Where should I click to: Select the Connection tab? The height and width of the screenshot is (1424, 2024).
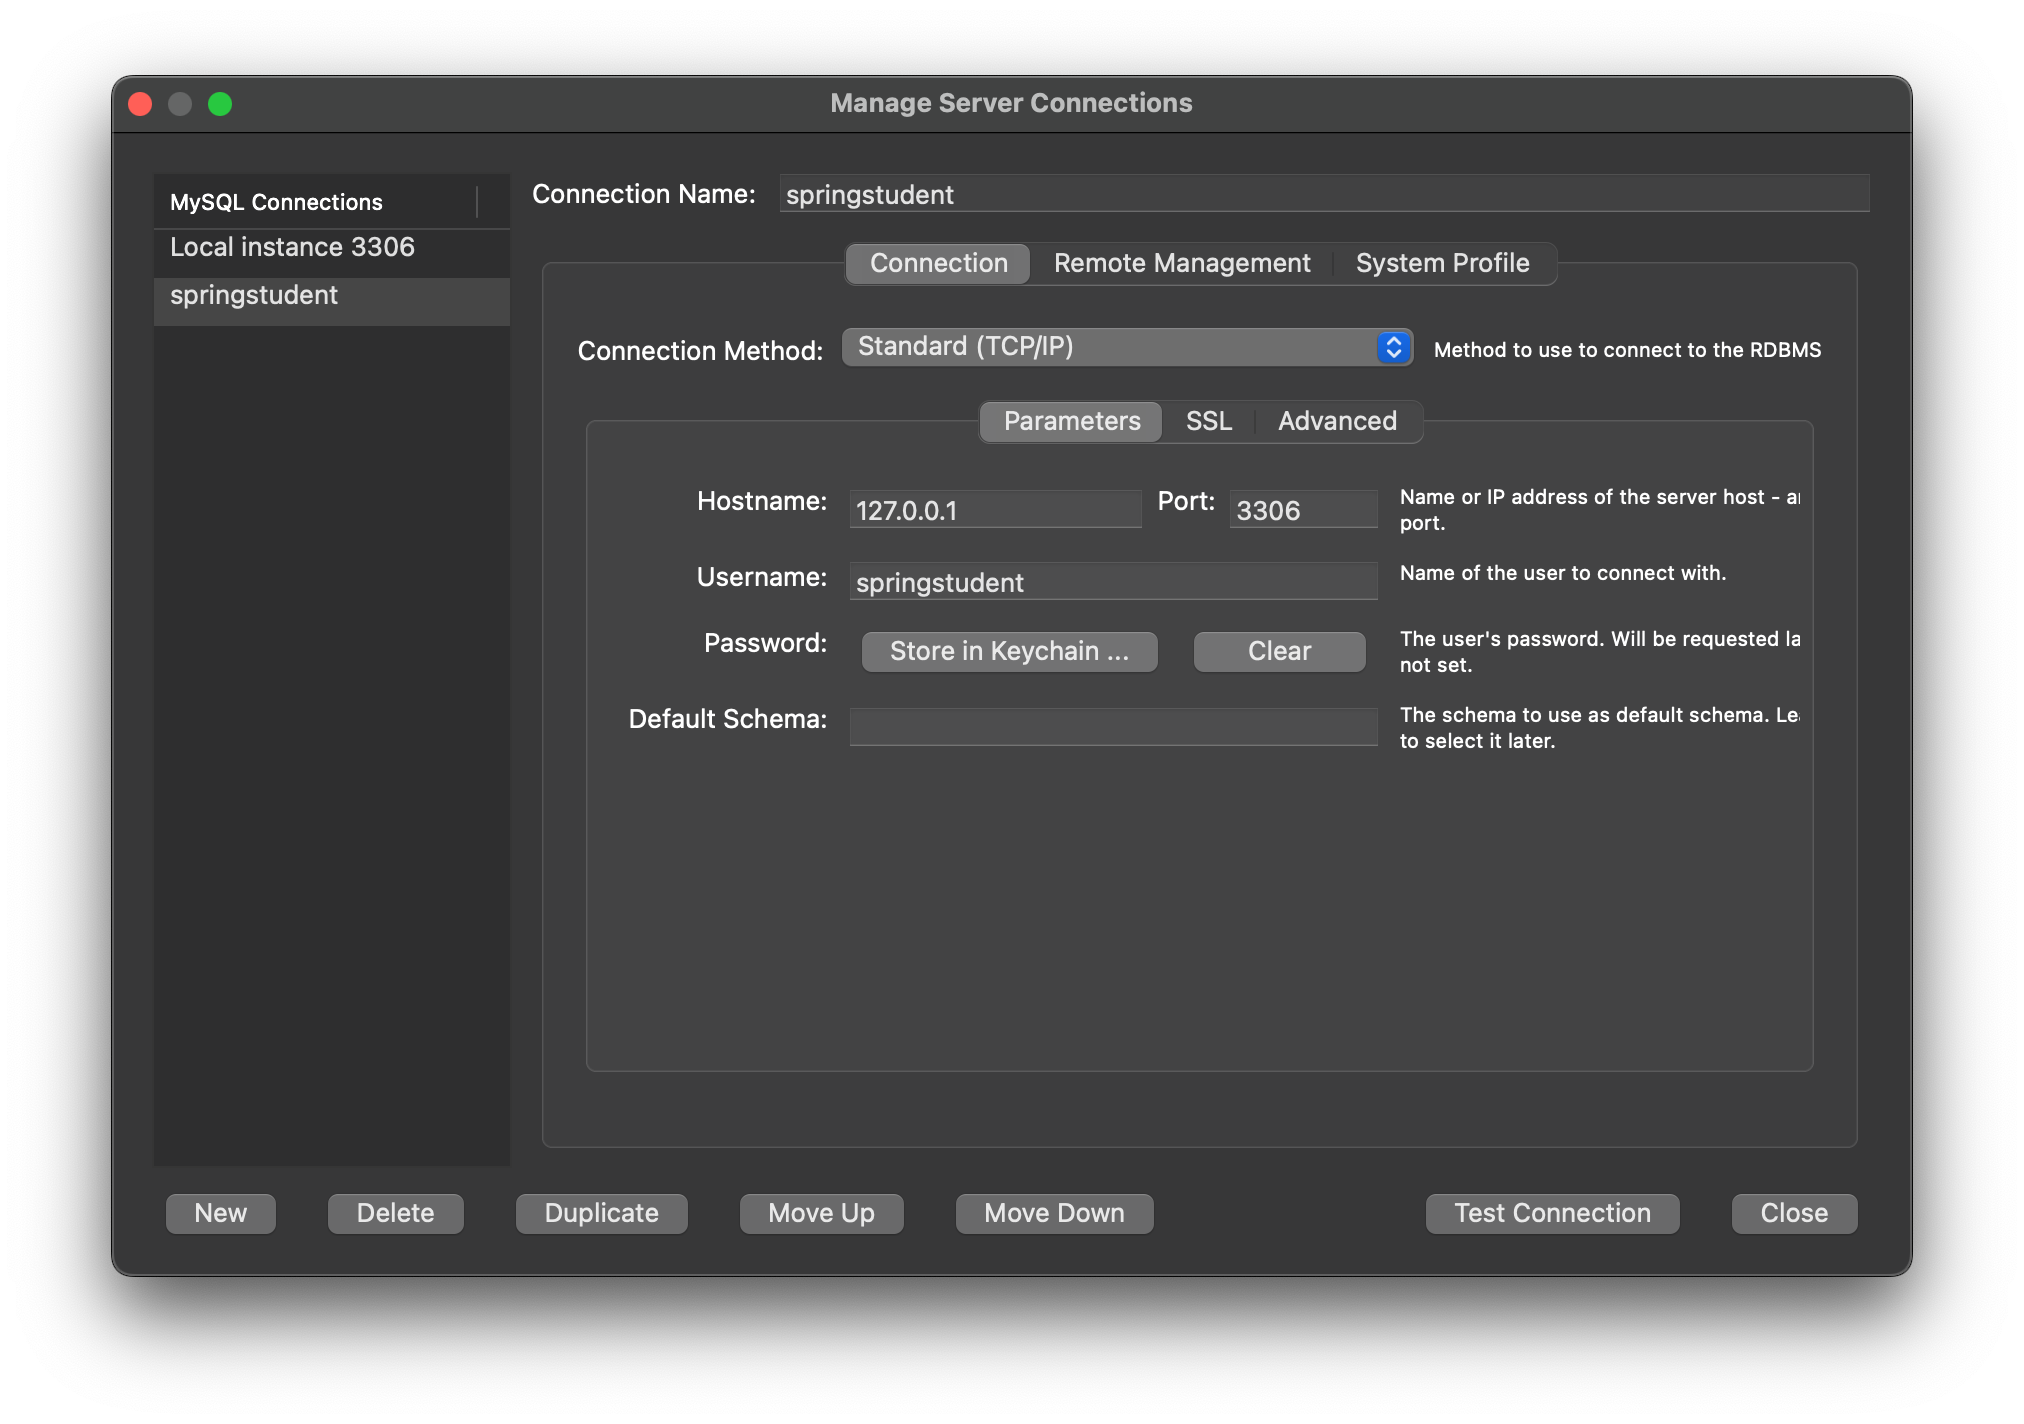point(938,263)
